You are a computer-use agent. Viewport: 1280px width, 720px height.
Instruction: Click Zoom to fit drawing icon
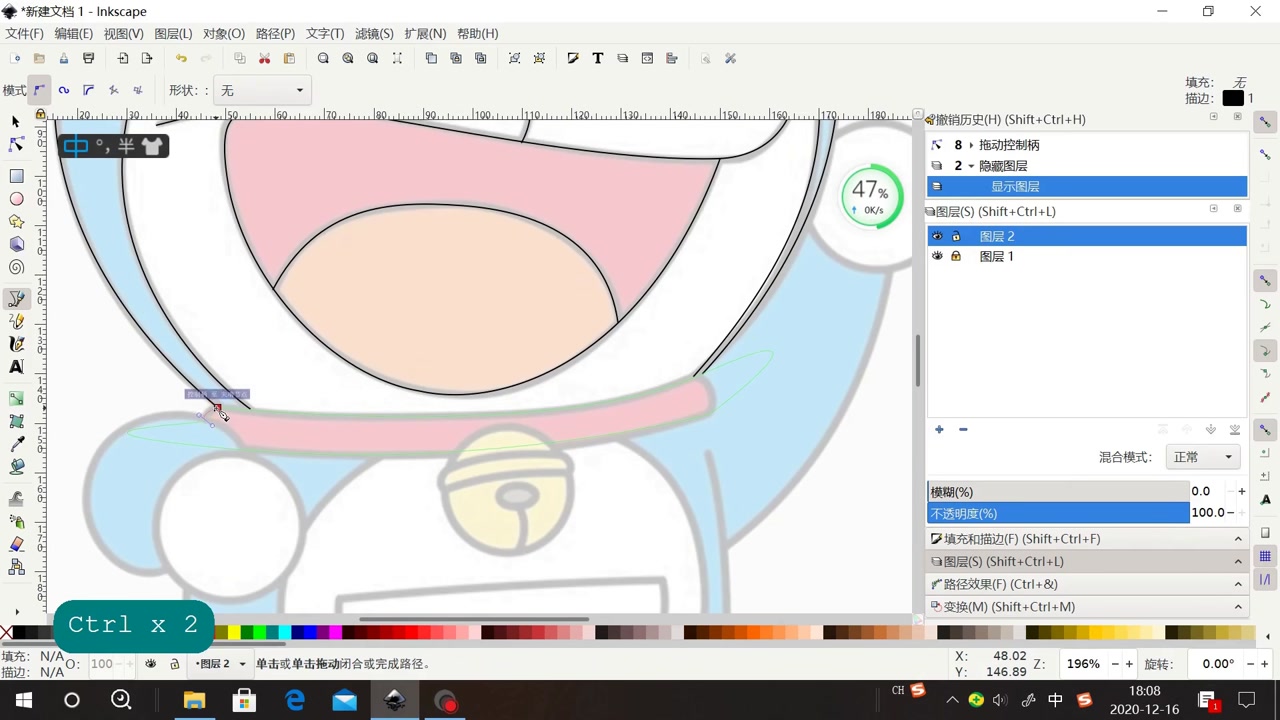click(x=348, y=58)
